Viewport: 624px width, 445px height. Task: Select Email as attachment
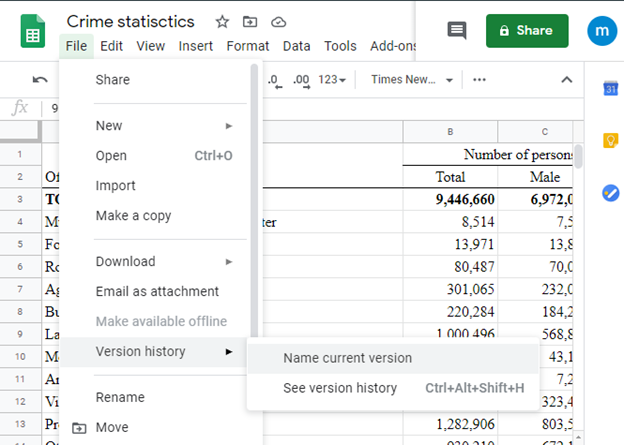pyautogui.click(x=155, y=291)
